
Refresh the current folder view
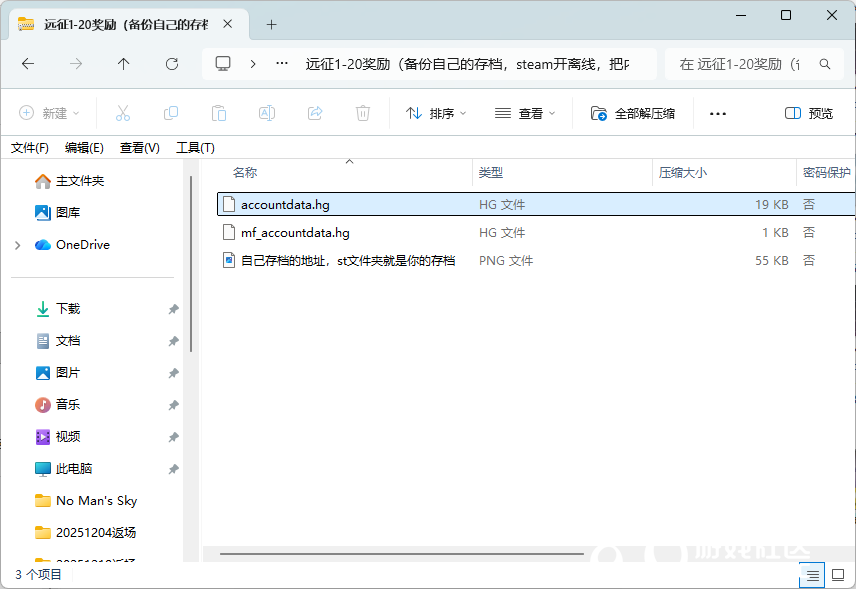pos(171,63)
